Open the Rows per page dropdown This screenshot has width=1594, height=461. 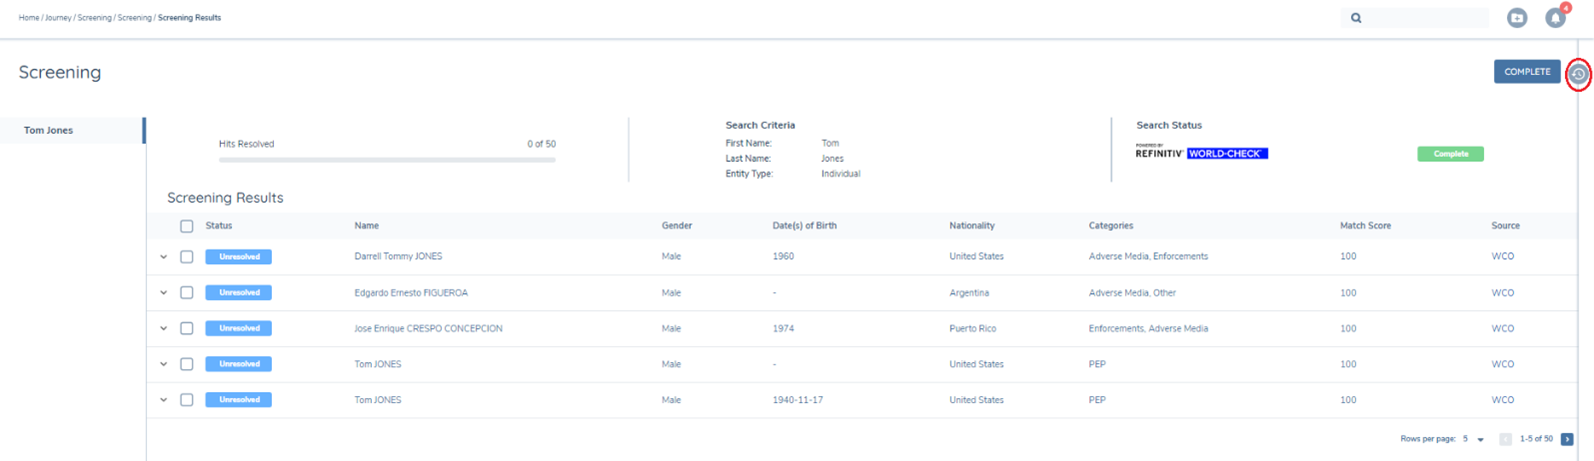coord(1480,439)
